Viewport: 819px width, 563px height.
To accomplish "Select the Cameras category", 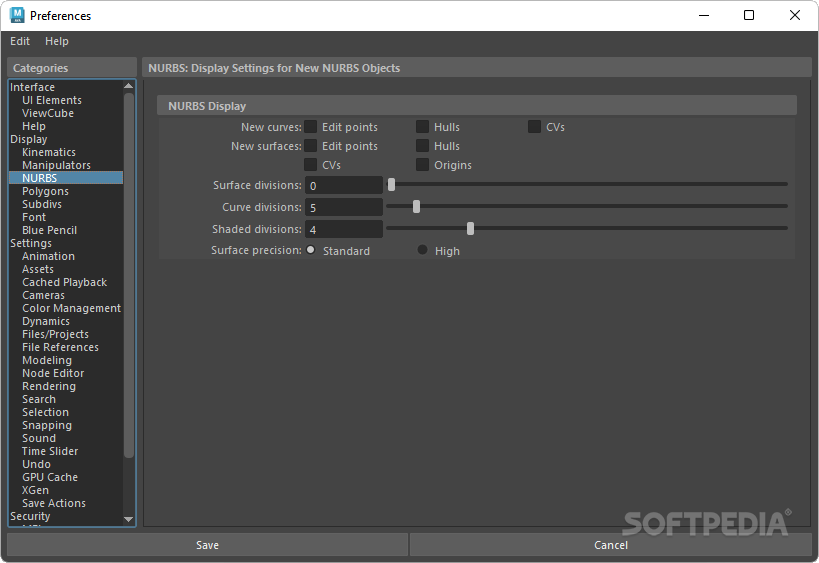I will pyautogui.click(x=43, y=296).
